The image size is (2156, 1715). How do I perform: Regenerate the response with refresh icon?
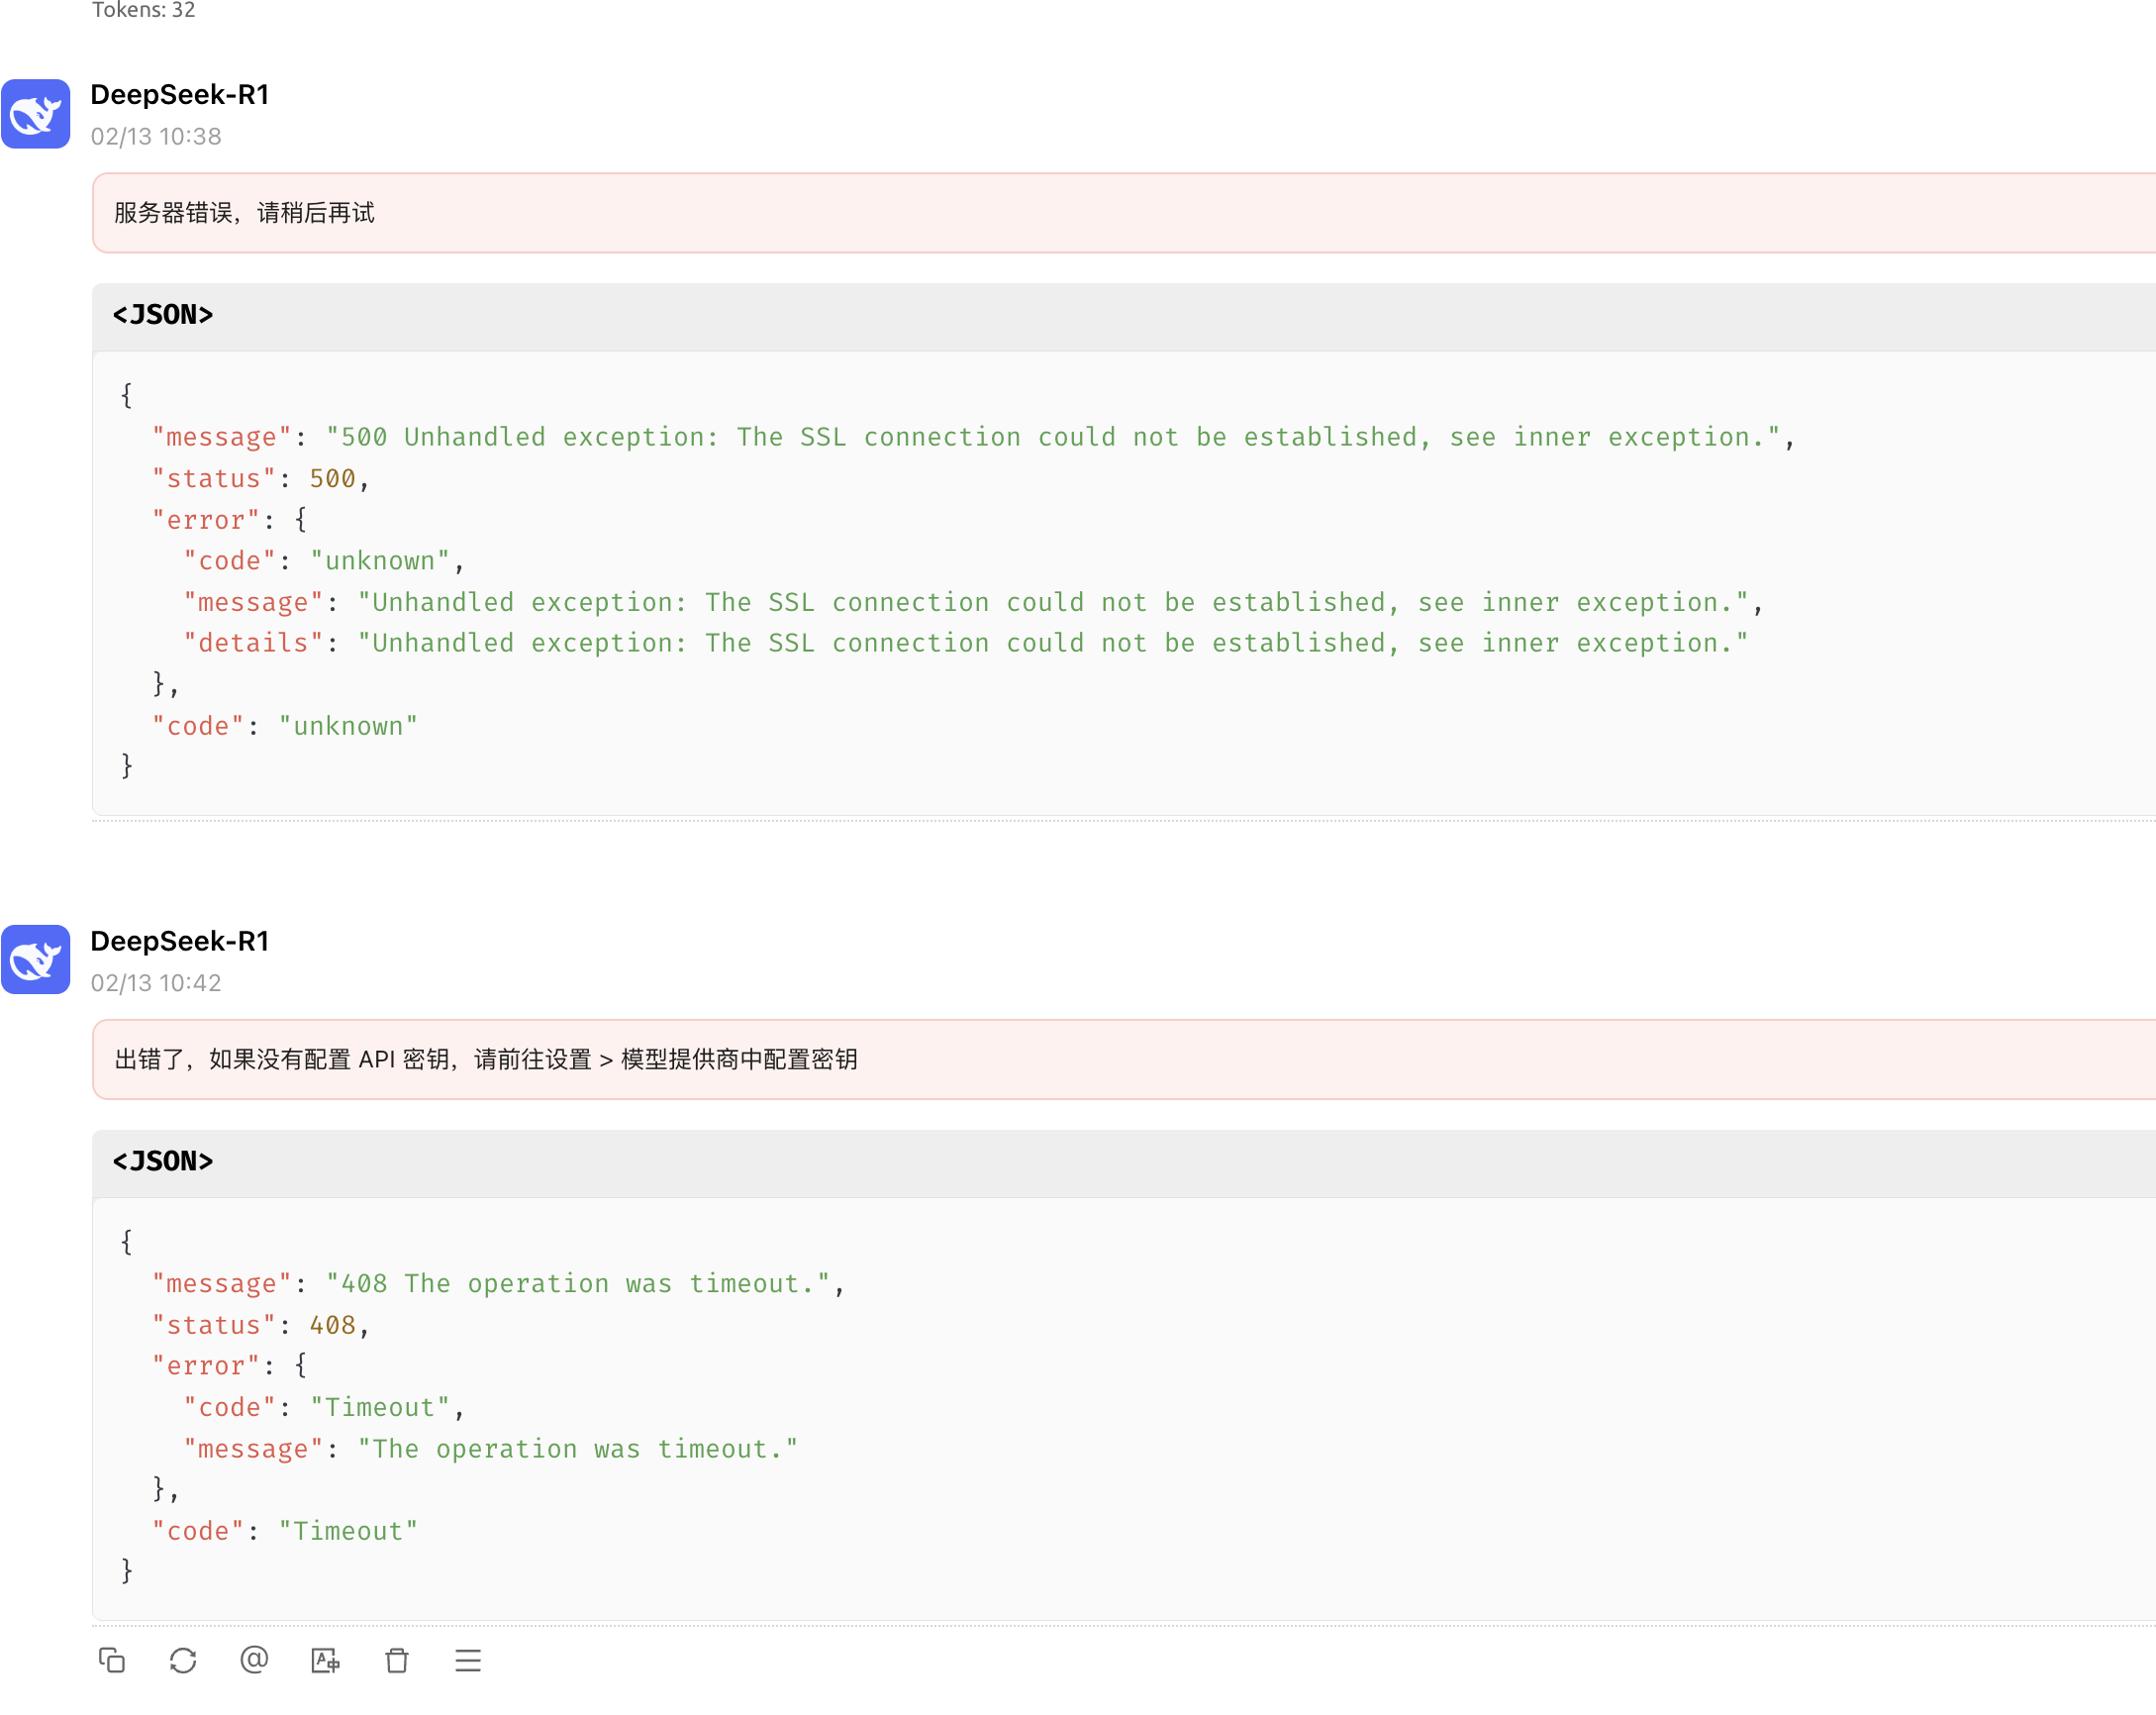point(183,1660)
